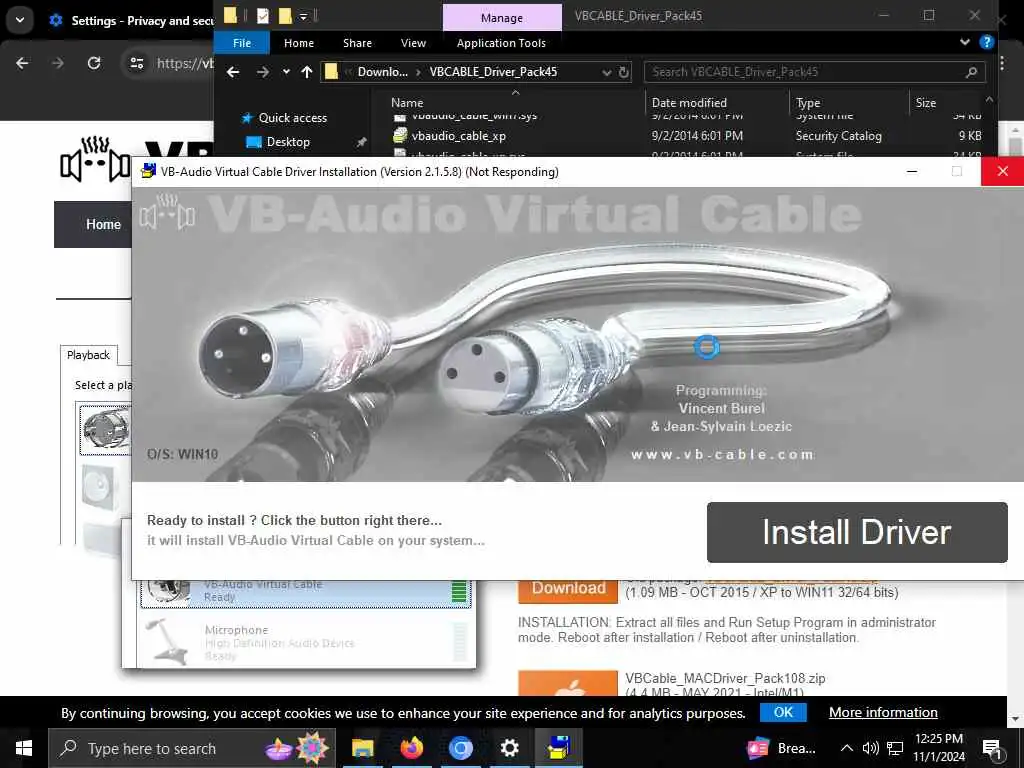Open the Windows Start menu
The width and height of the screenshot is (1024, 768).
click(24, 748)
